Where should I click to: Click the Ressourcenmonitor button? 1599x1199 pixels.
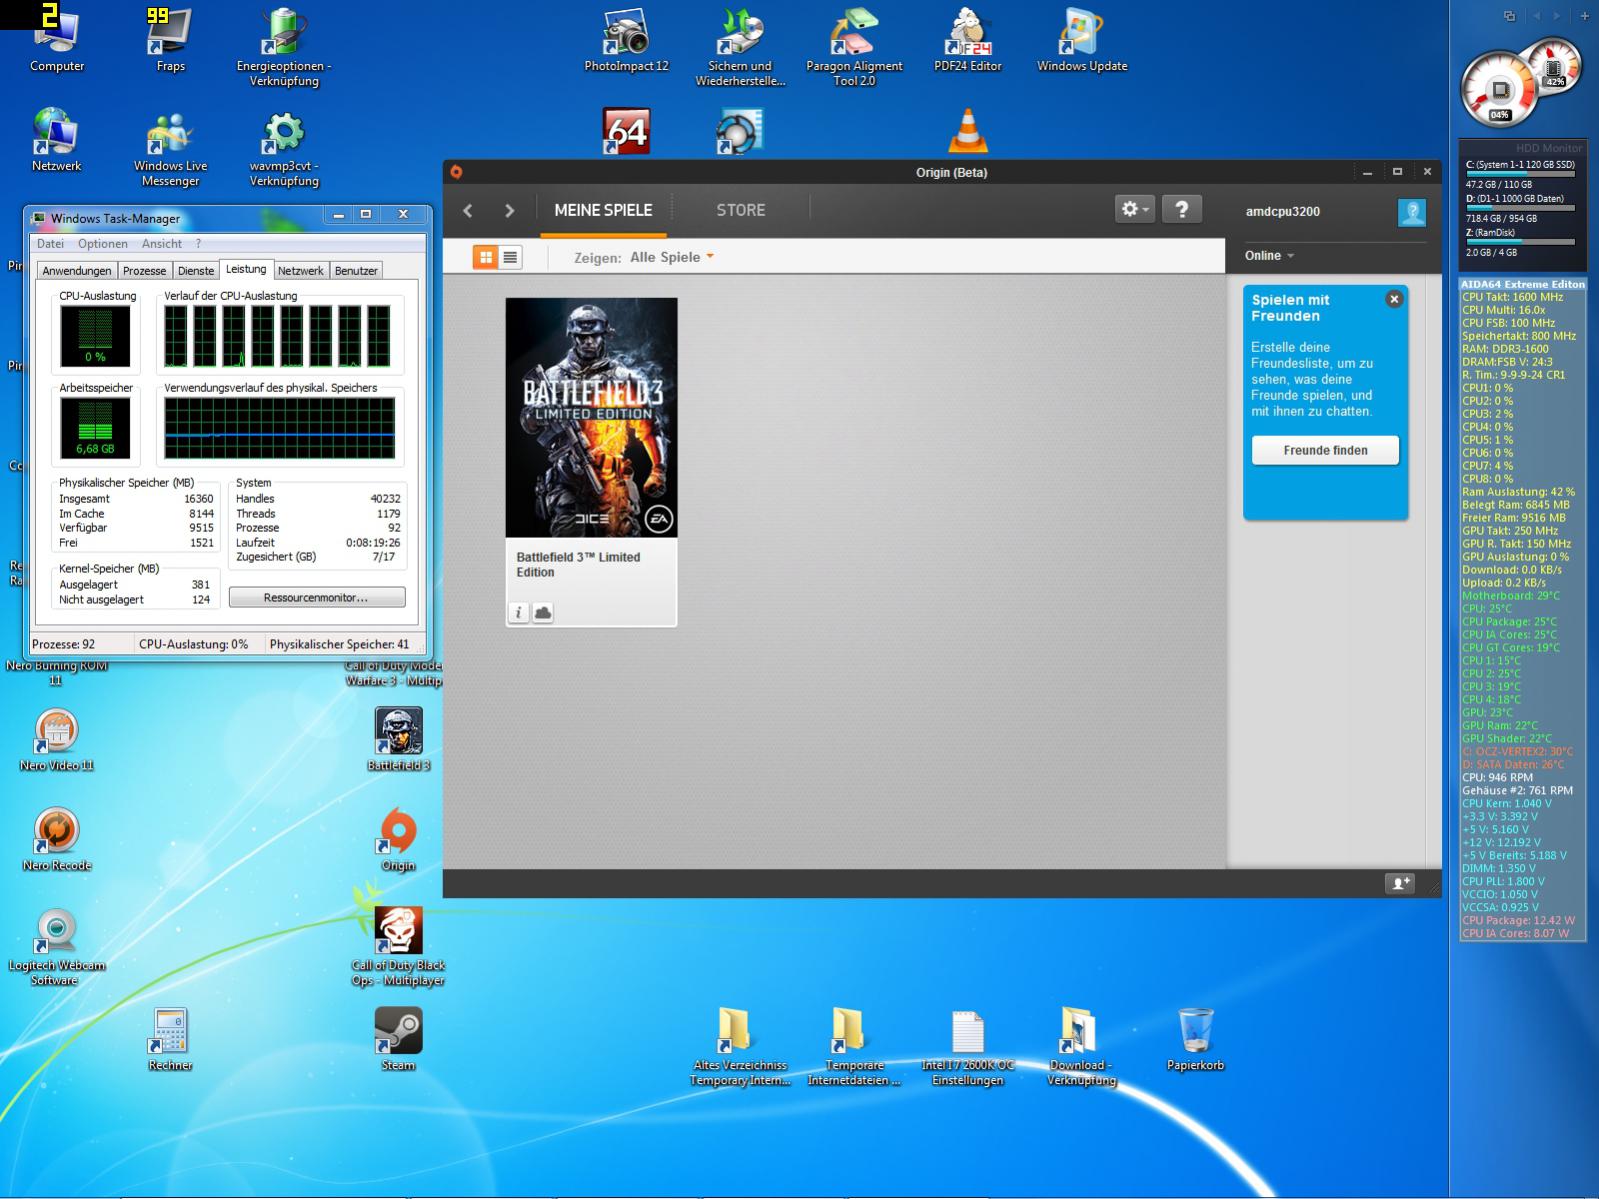point(317,597)
